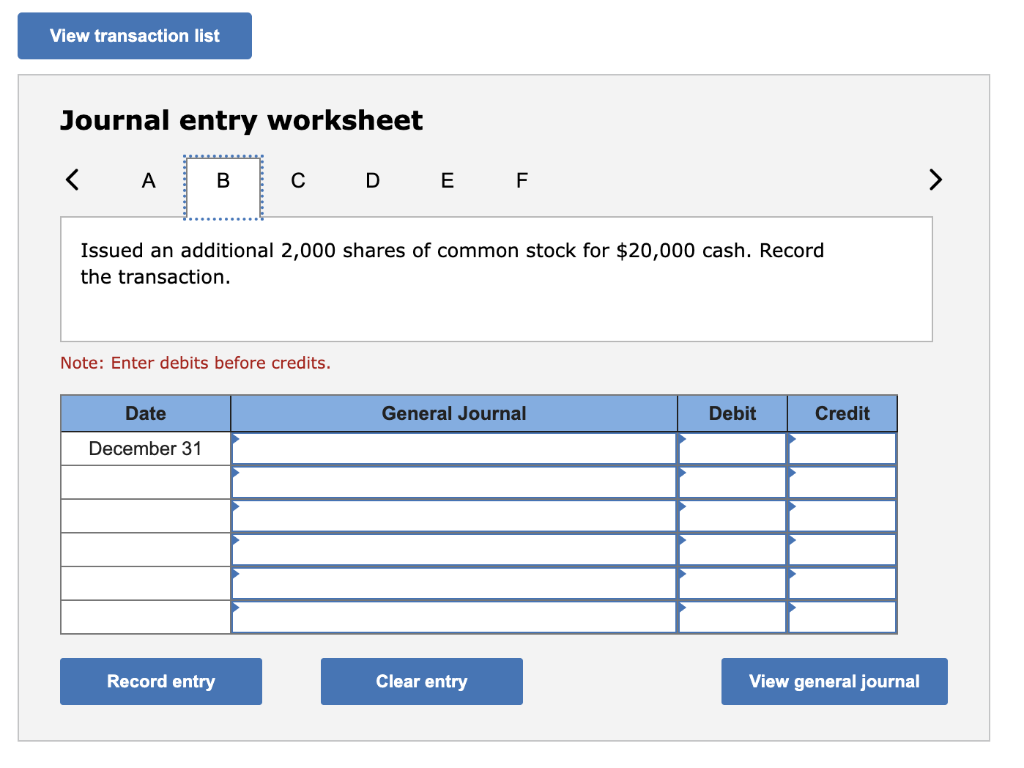Image resolution: width=1024 pixels, height=768 pixels.
Task: Click the right chevron to advance
Action: pyautogui.click(x=935, y=180)
